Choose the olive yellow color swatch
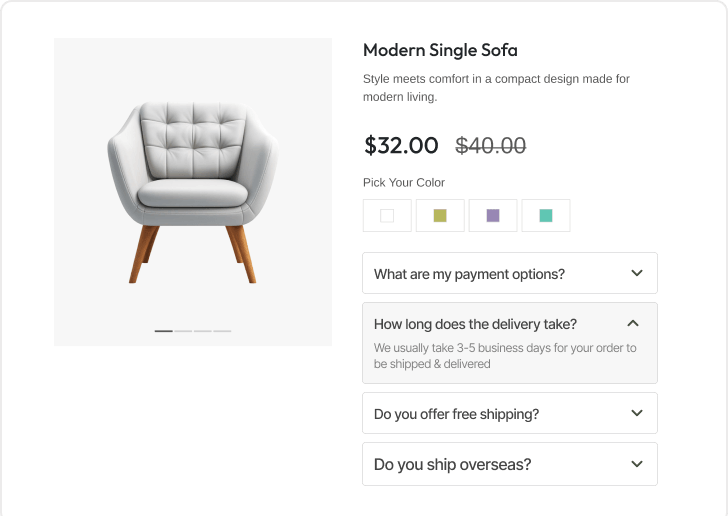This screenshot has width=728, height=516. (440, 215)
